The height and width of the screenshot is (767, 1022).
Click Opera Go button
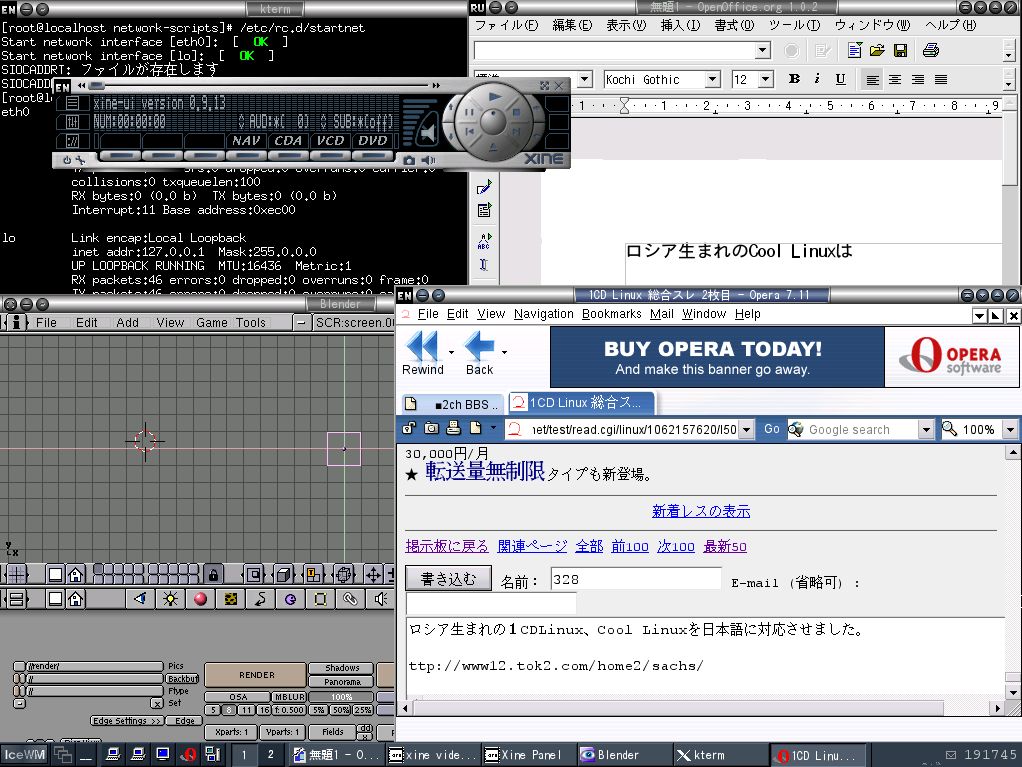(772, 429)
